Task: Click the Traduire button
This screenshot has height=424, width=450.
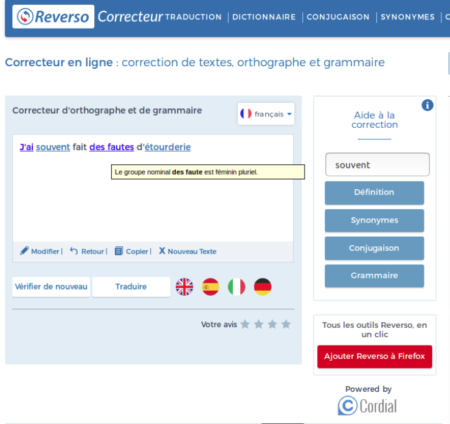Action: 131,287
